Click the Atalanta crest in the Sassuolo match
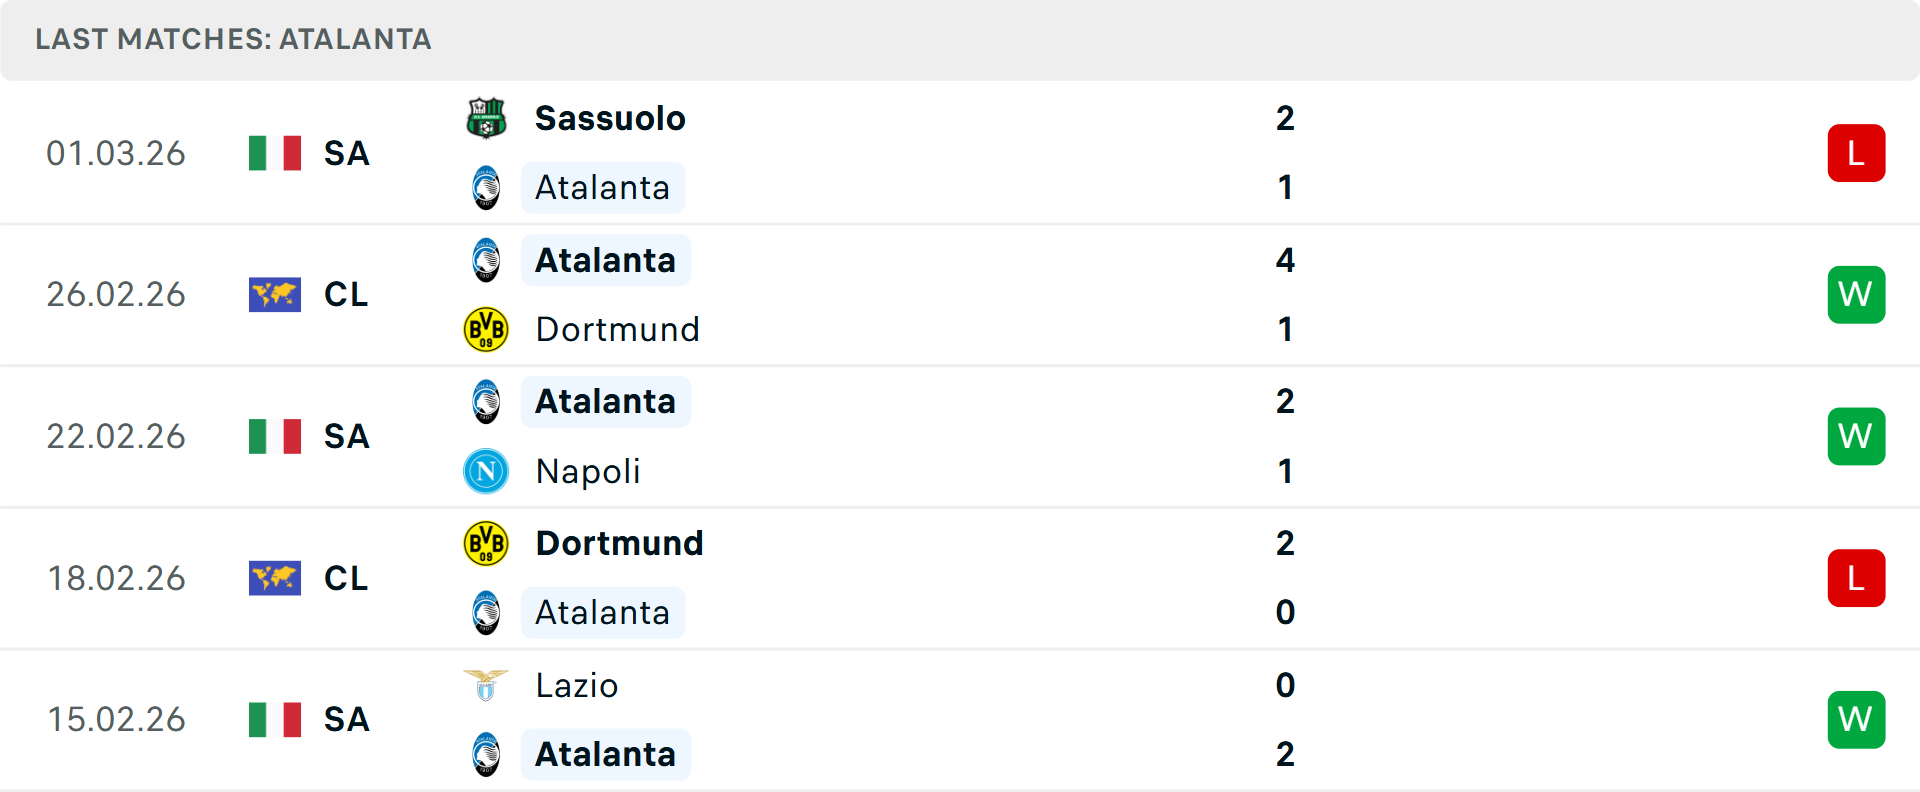 [x=486, y=187]
